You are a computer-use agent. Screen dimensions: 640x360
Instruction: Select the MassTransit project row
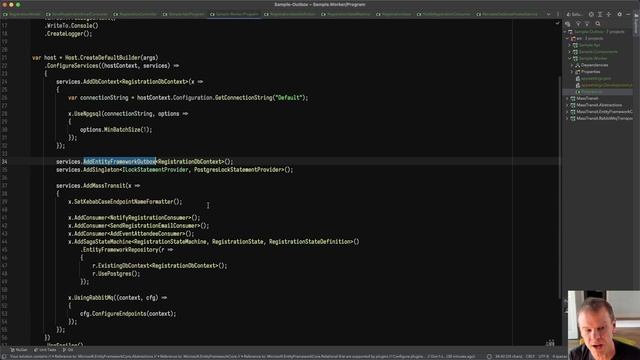[599, 98]
